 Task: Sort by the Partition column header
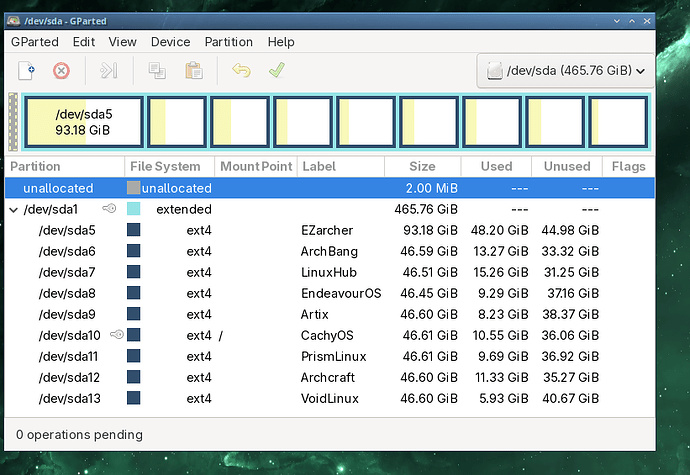pyautogui.click(x=65, y=166)
